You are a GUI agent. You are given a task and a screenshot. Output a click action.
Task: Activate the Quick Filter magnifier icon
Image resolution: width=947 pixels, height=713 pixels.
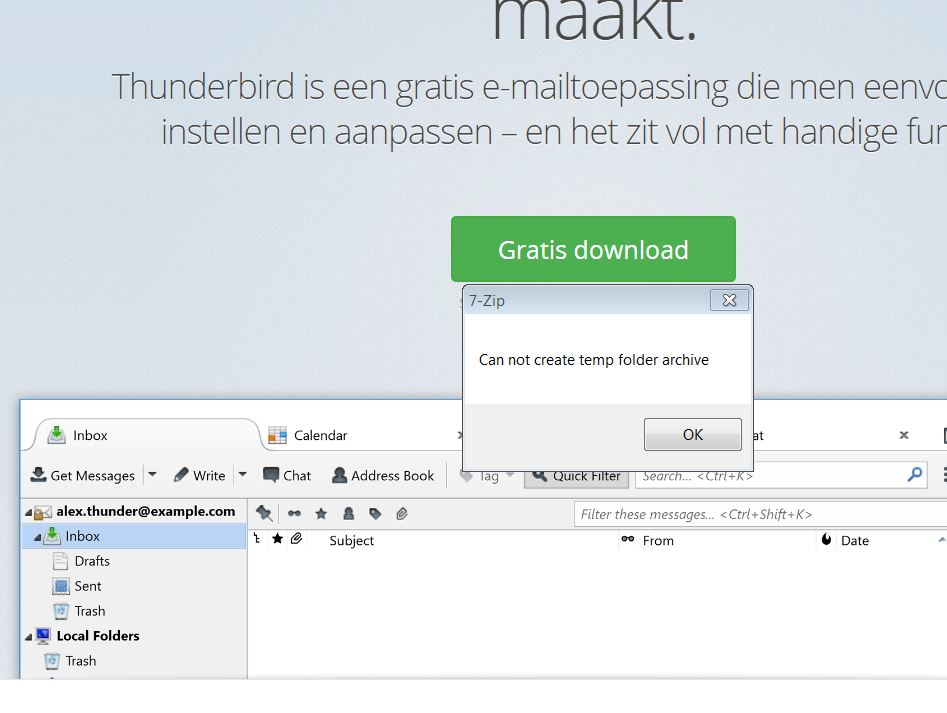[x=540, y=476]
